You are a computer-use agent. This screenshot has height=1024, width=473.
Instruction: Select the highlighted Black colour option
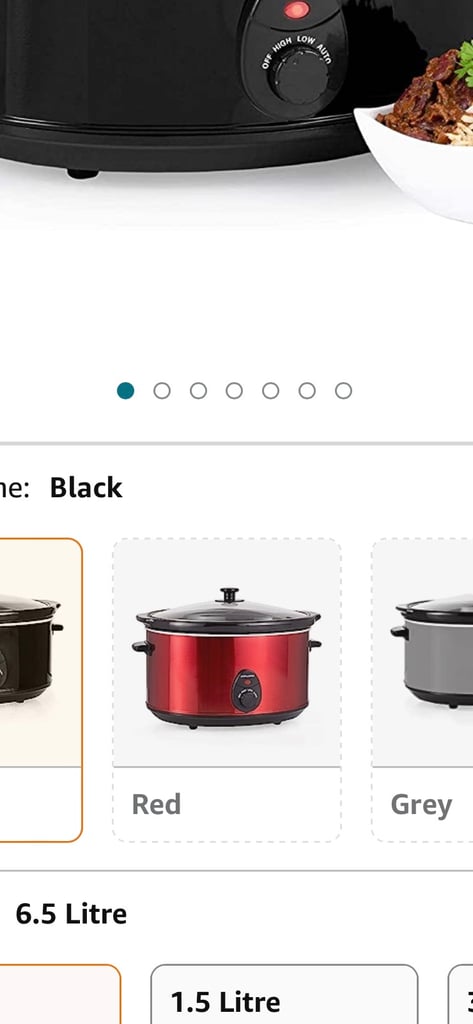click(x=41, y=690)
